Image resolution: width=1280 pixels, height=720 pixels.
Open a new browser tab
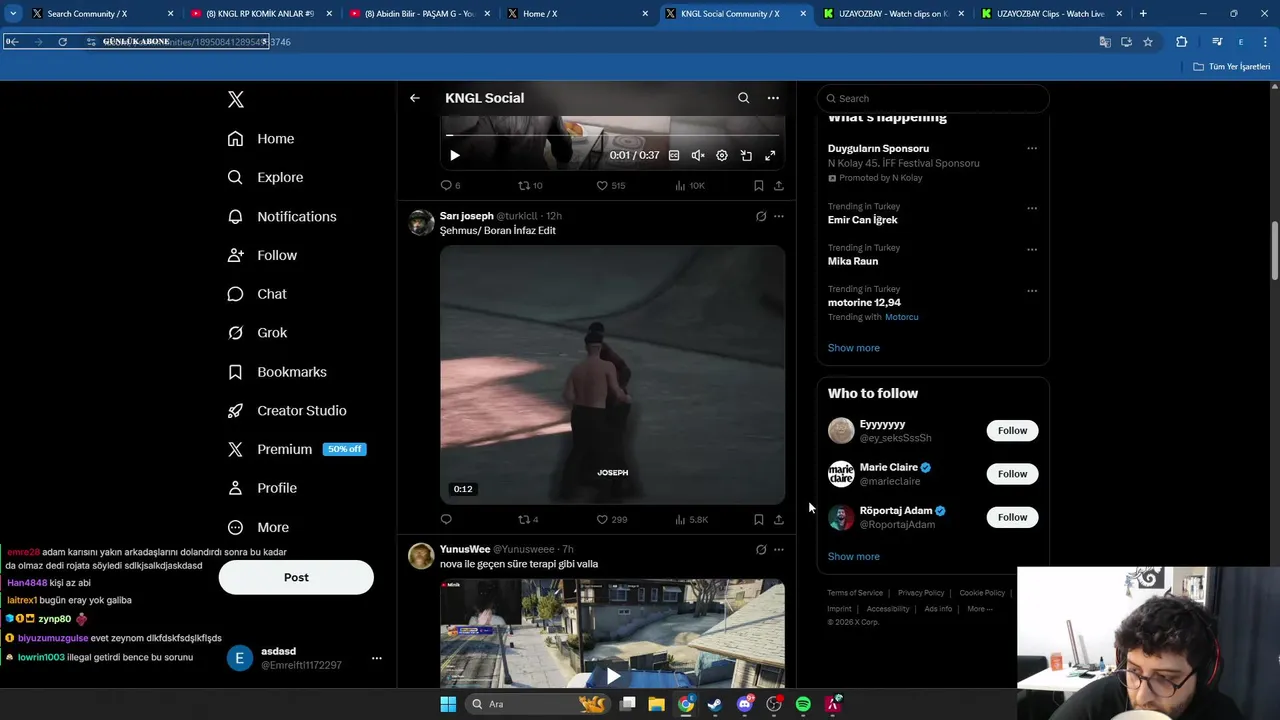[1143, 14]
